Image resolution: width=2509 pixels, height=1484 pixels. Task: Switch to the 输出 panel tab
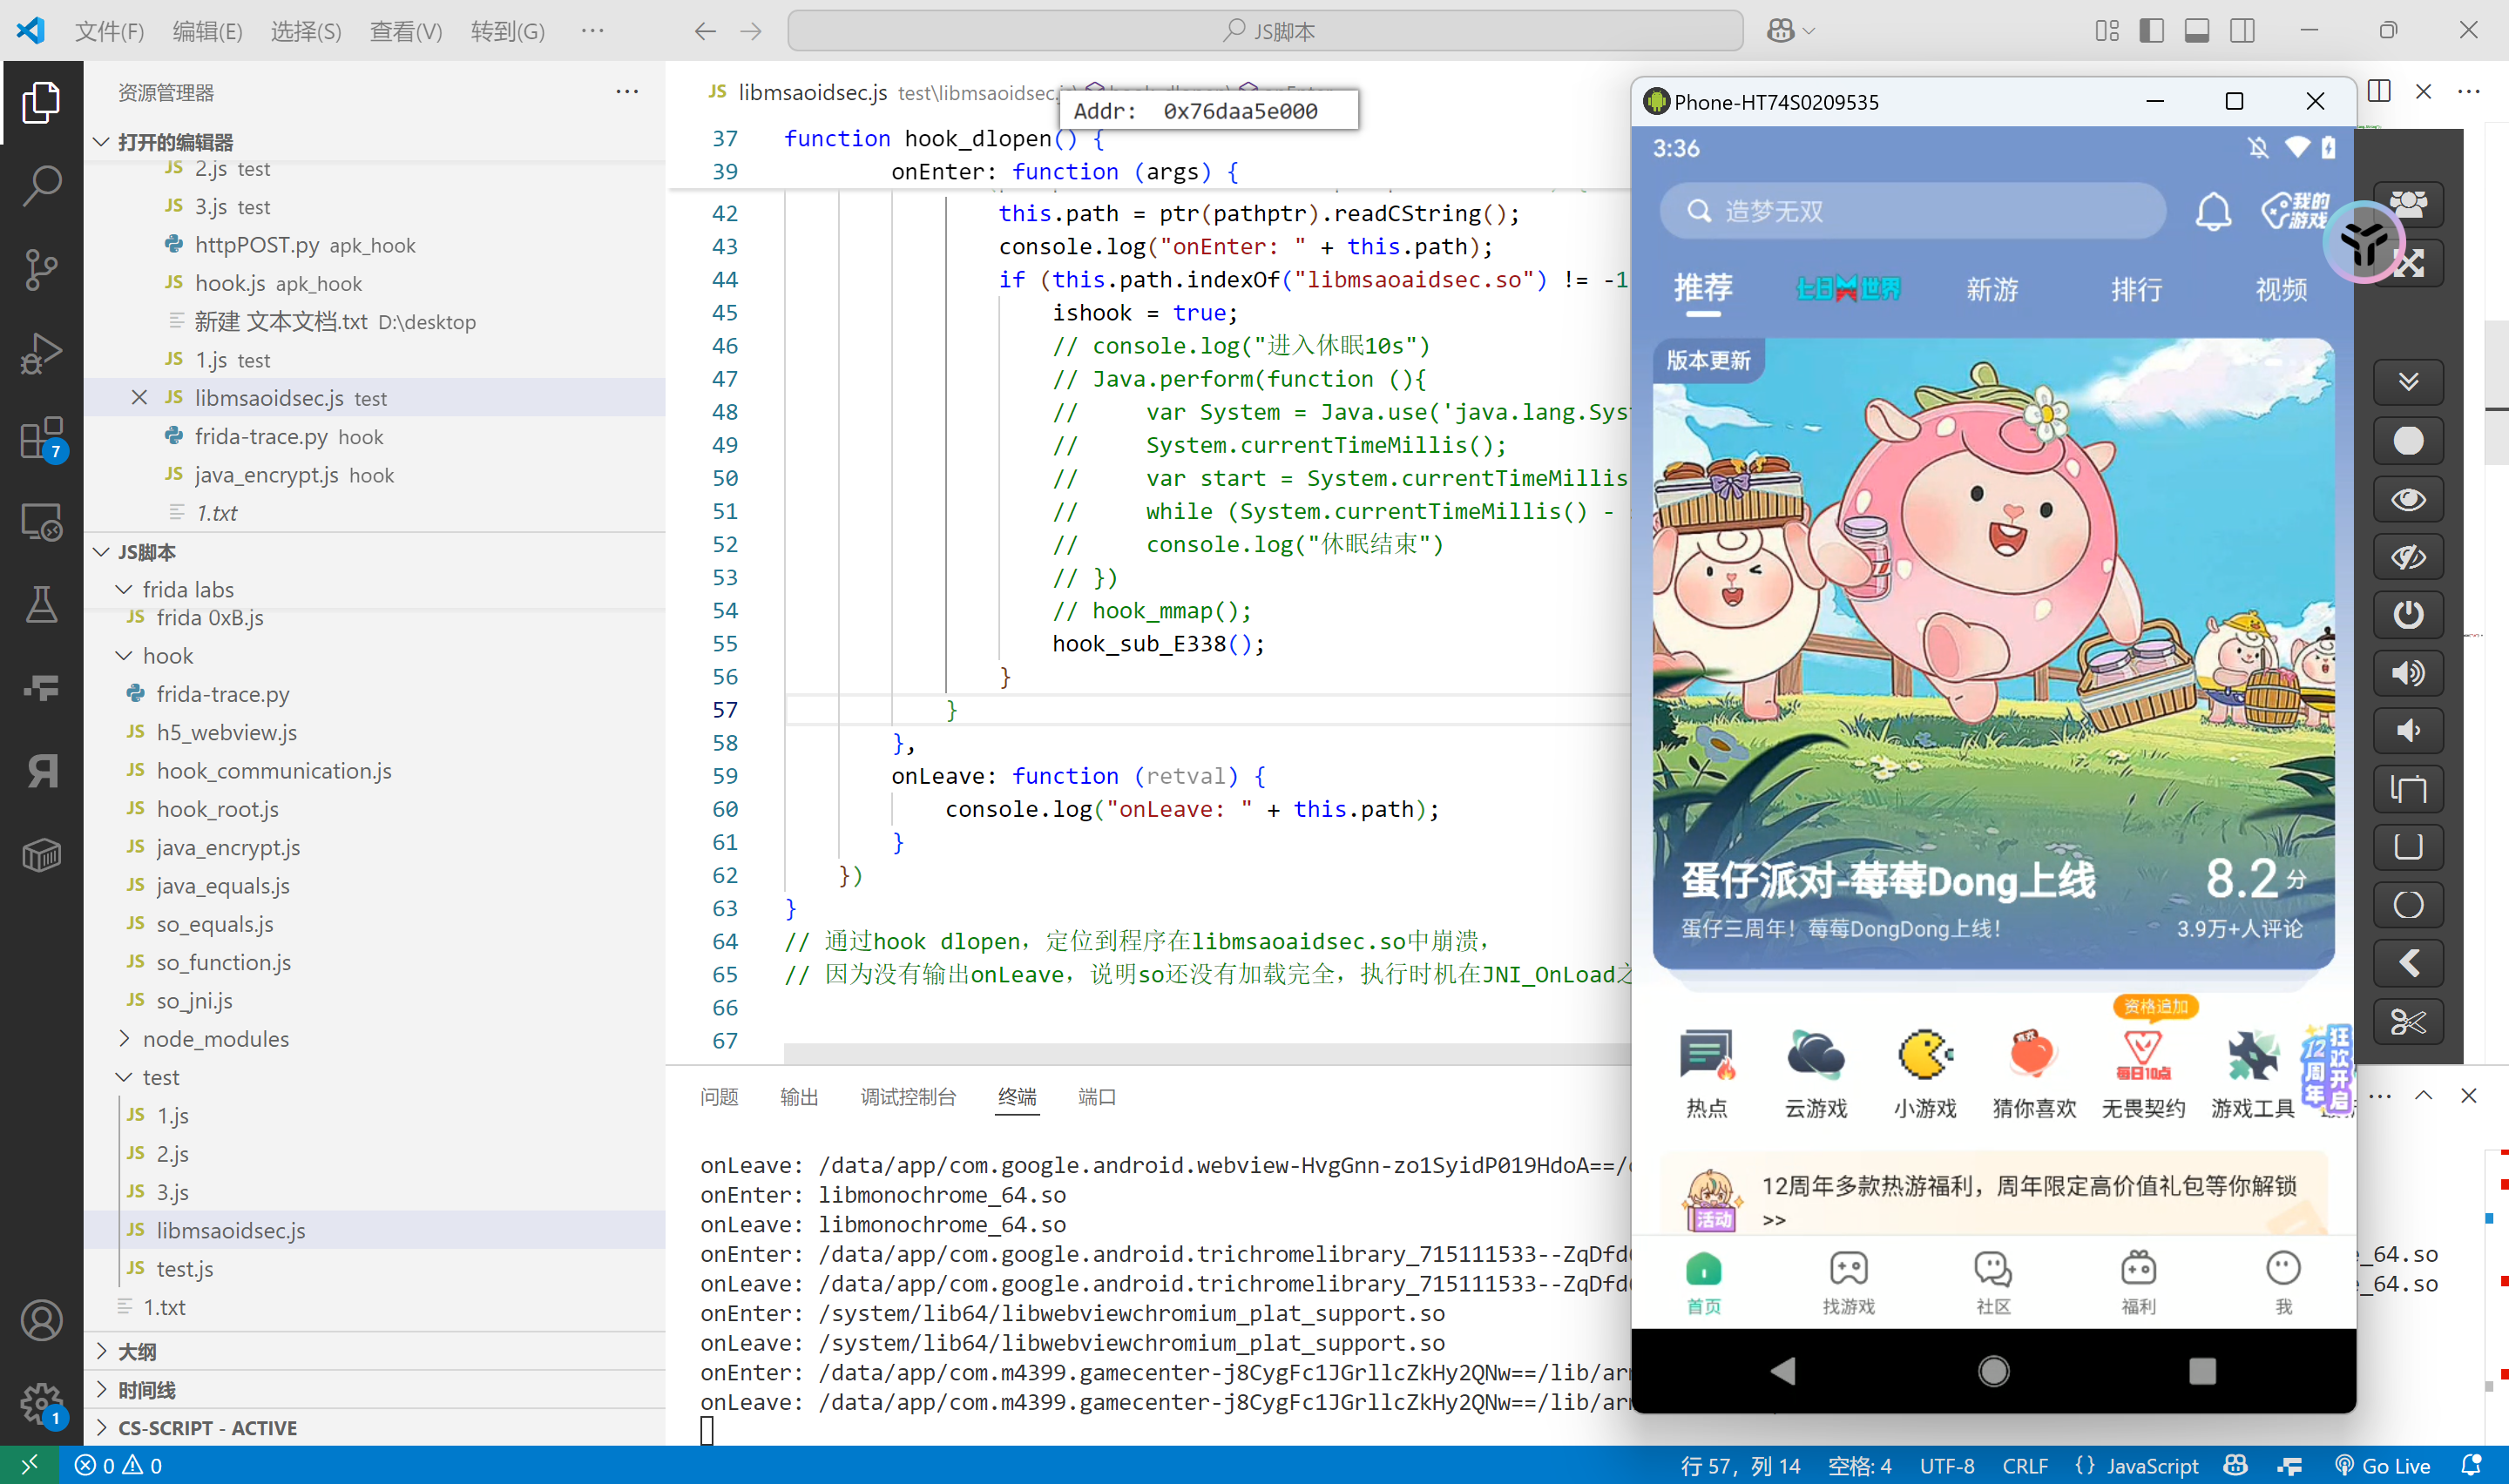798,1097
